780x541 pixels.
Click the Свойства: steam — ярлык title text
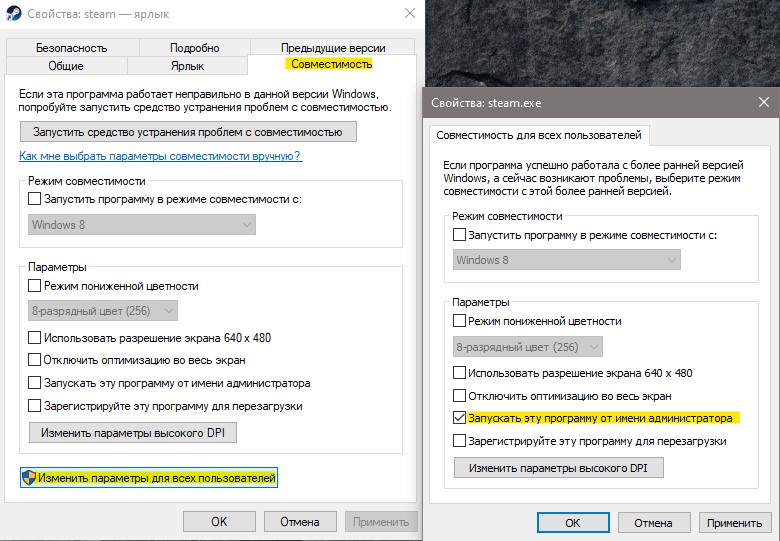click(x=98, y=14)
